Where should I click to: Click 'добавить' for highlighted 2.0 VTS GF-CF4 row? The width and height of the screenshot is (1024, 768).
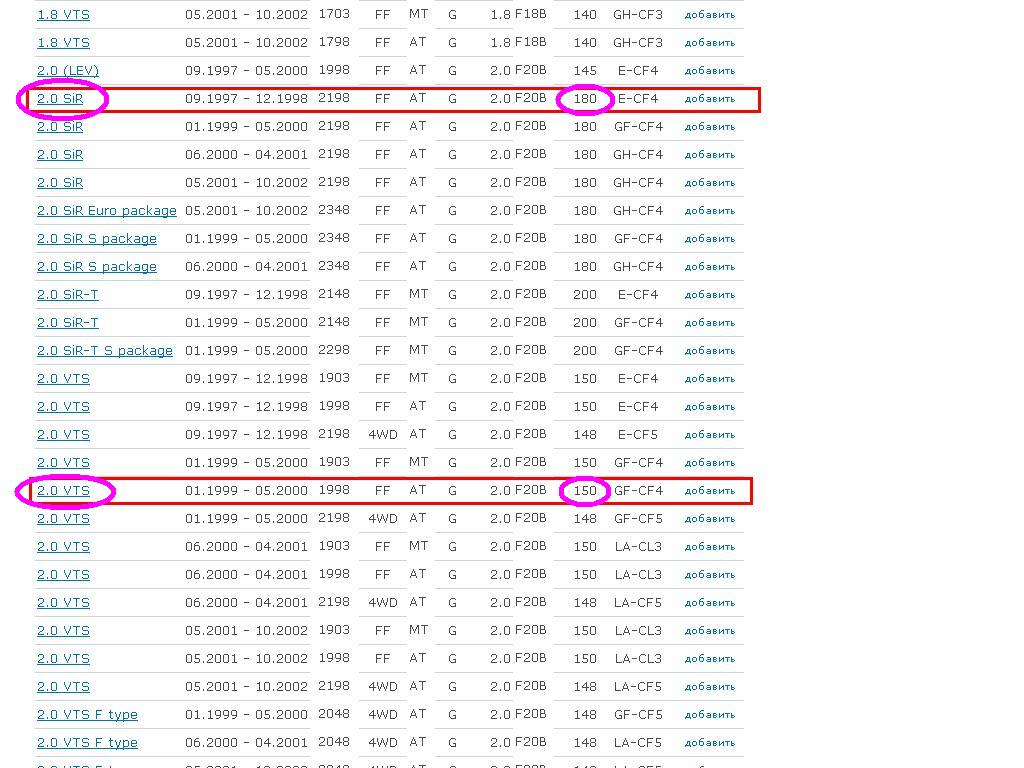tap(709, 491)
